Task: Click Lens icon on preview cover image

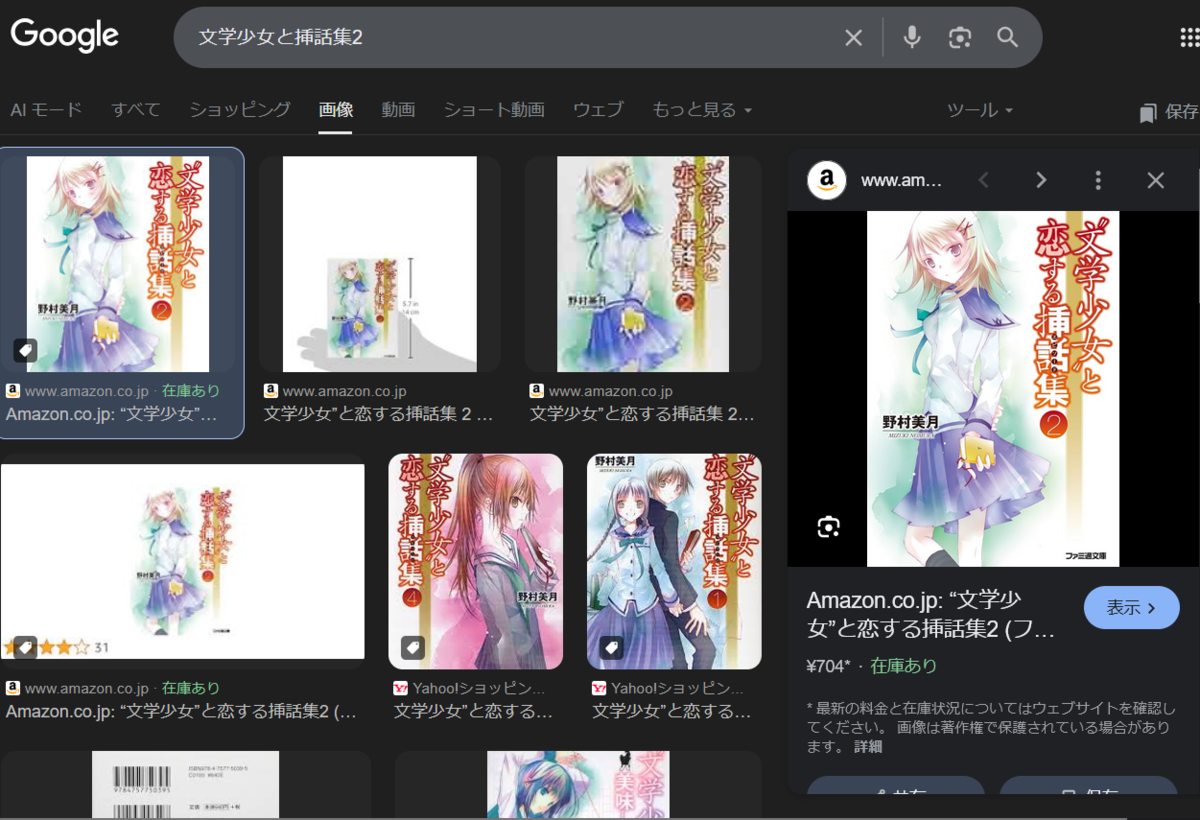Action: coord(827,527)
